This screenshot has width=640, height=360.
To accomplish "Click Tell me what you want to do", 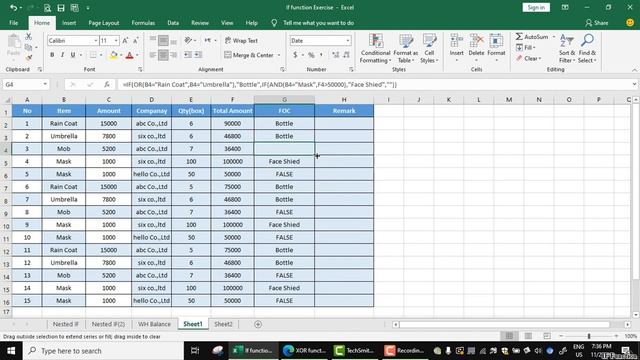I will [318, 23].
